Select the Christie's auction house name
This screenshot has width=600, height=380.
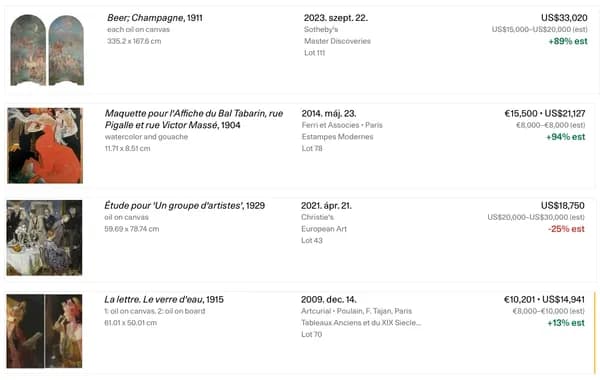click(317, 217)
